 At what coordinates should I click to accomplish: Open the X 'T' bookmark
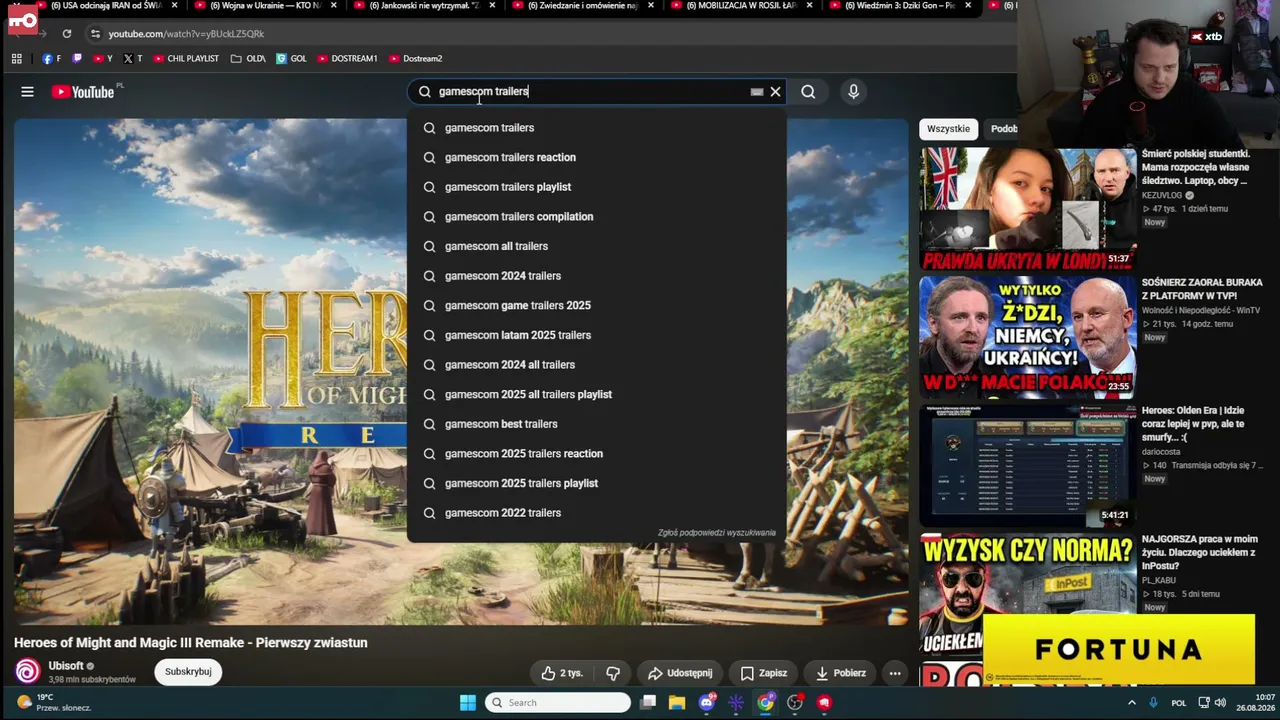pyautogui.click(x=133, y=59)
